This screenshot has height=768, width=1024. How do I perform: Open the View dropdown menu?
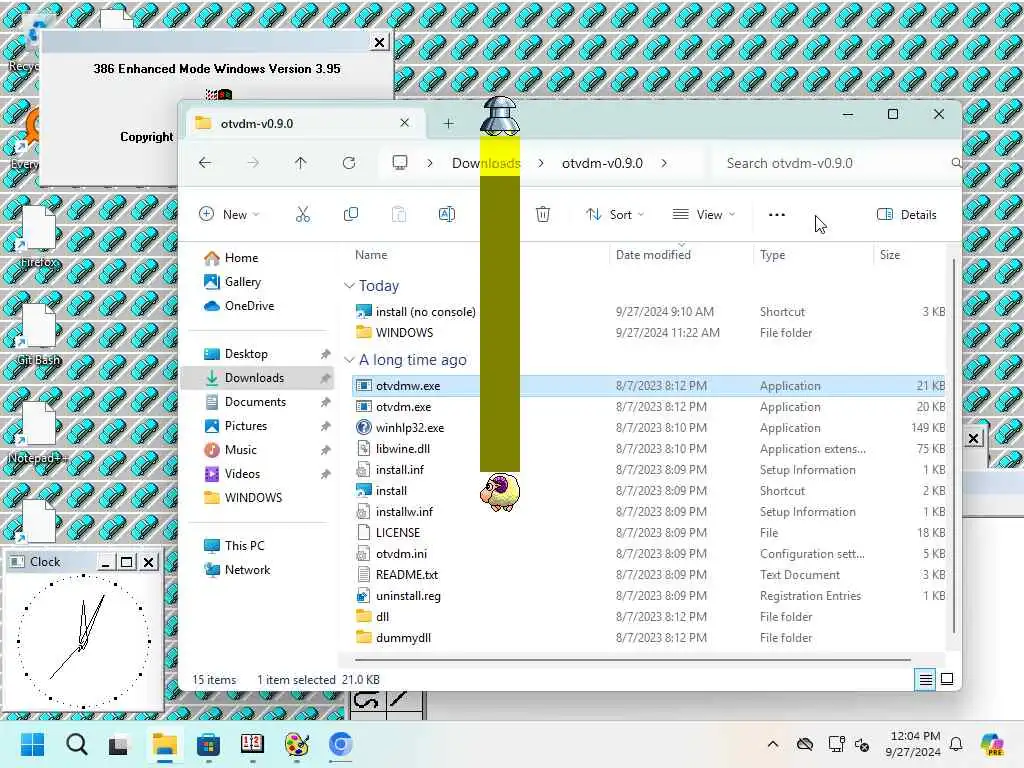pyautogui.click(x=704, y=214)
